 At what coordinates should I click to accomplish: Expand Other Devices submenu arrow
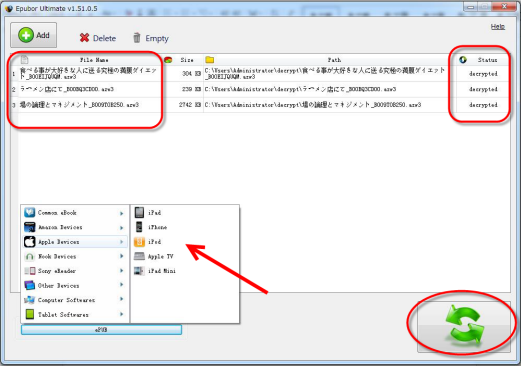[x=122, y=285]
